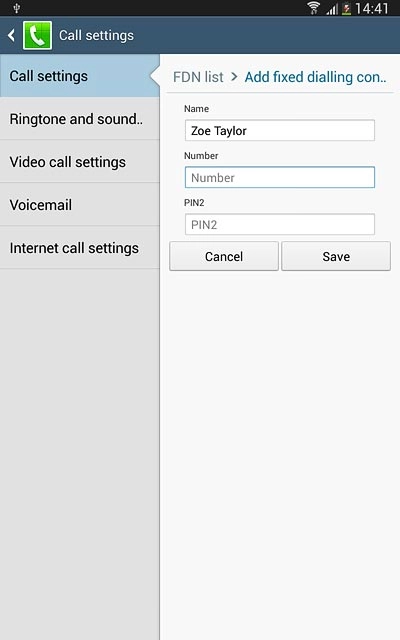Tap the mobile signal strength icon
400x640 pixels.
pyautogui.click(x=332, y=9)
